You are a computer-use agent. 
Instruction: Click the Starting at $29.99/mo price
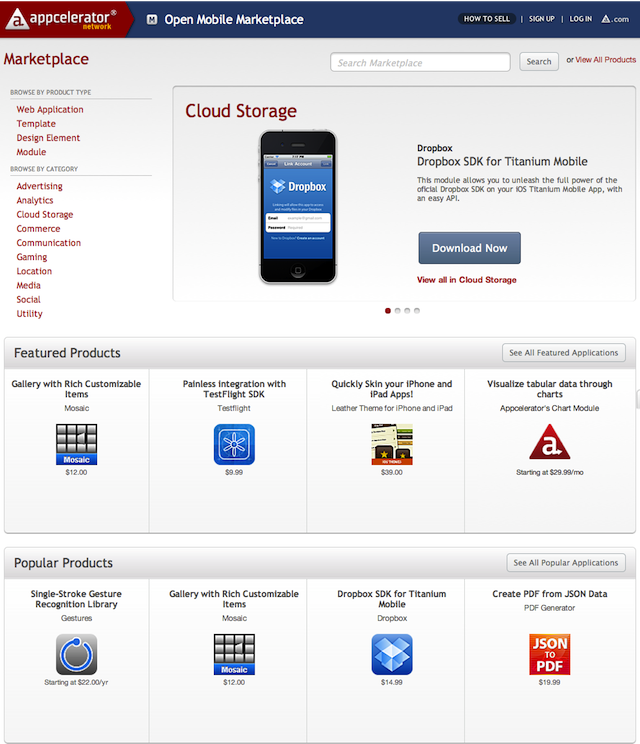549,473
